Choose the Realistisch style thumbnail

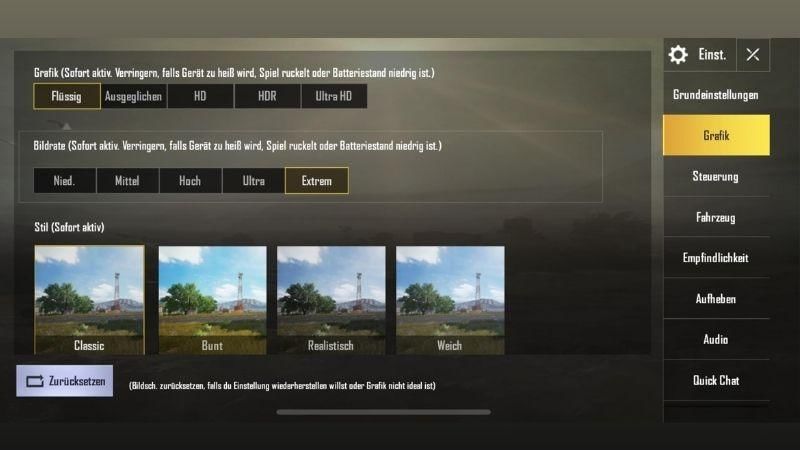[x=331, y=300]
